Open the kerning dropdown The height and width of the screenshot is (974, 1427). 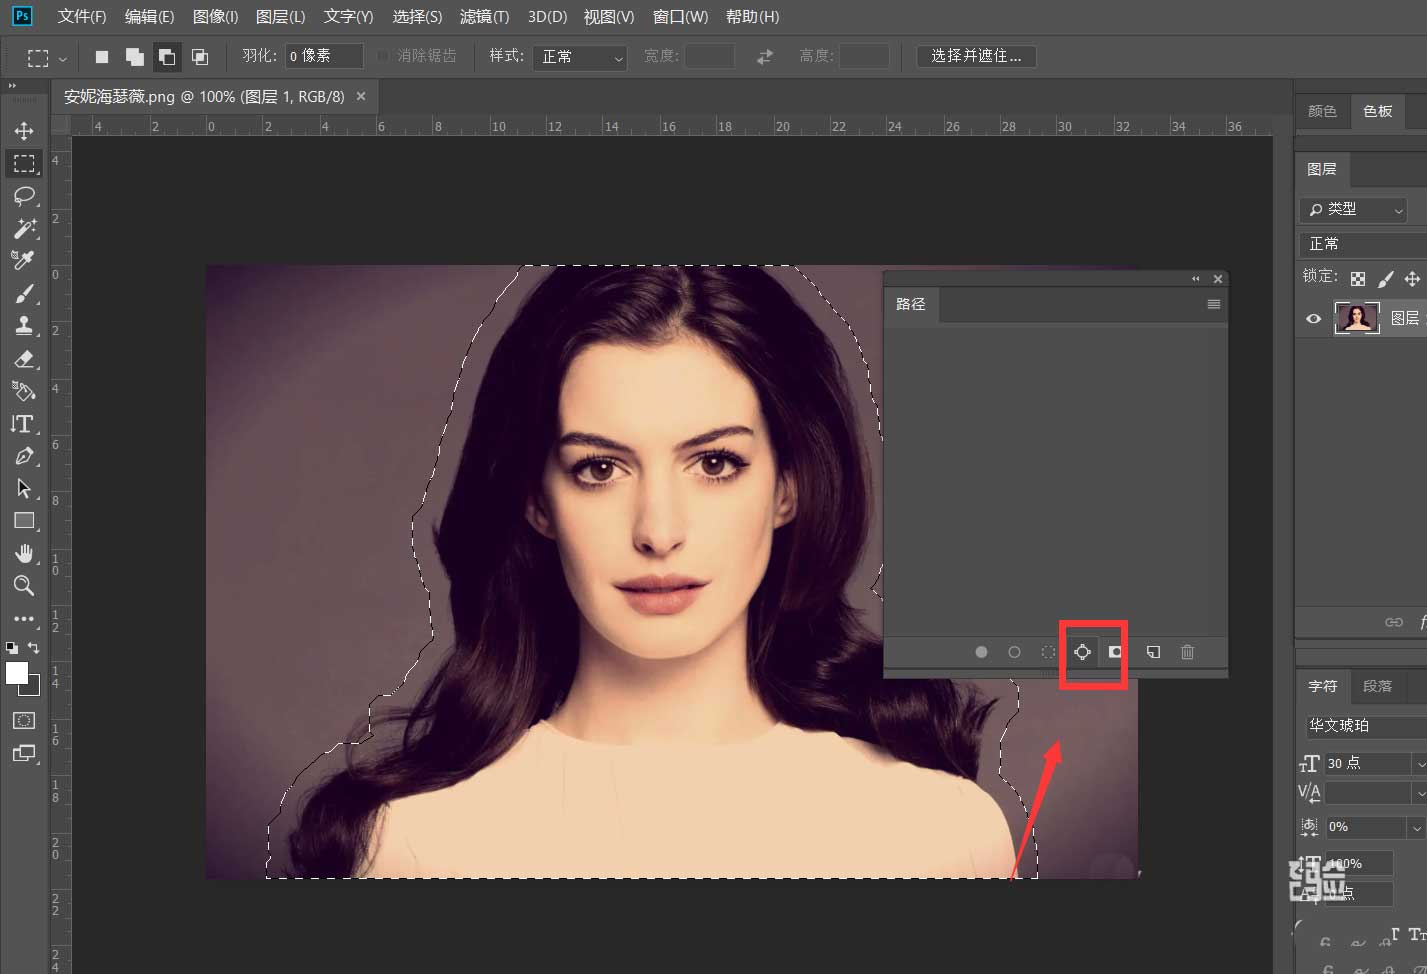point(1420,793)
